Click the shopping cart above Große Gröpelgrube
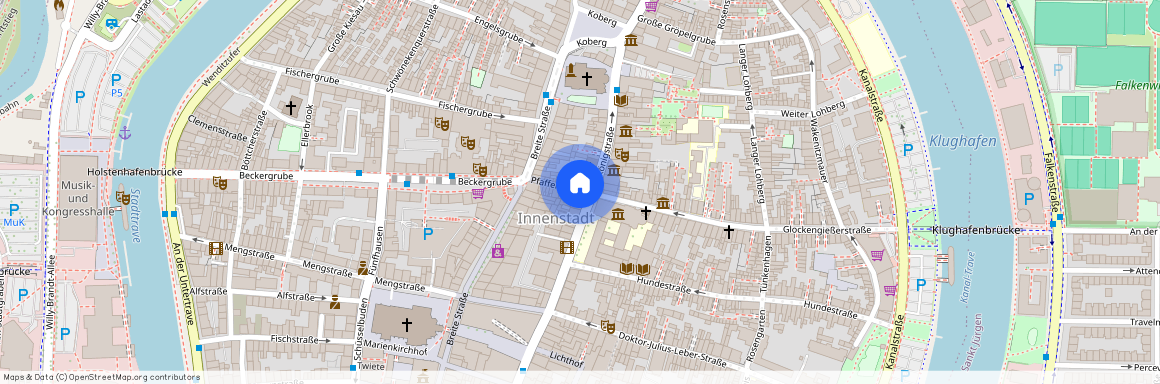 650,6
